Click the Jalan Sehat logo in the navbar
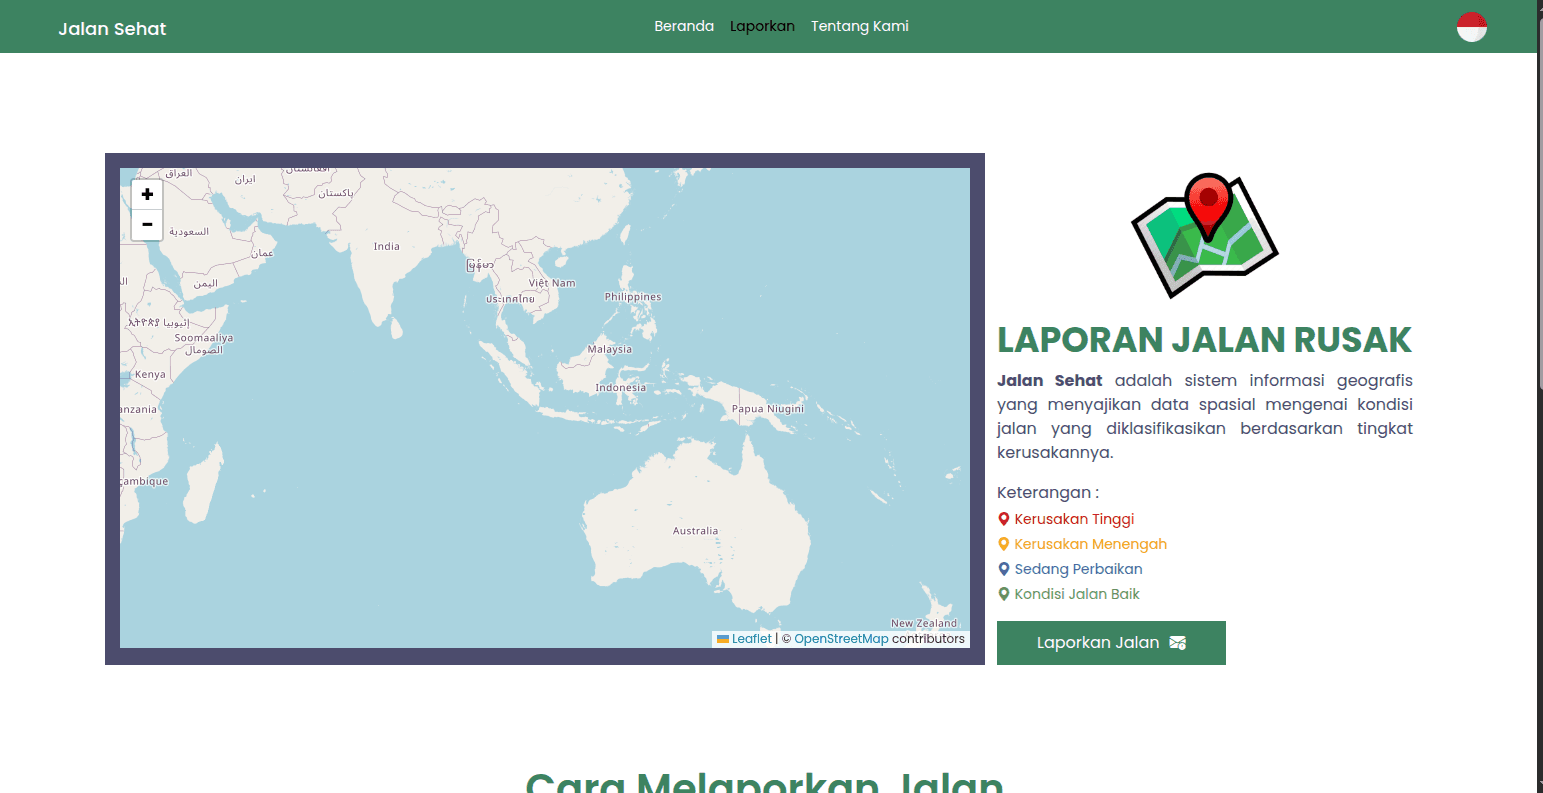The image size is (1543, 793). tap(112, 29)
